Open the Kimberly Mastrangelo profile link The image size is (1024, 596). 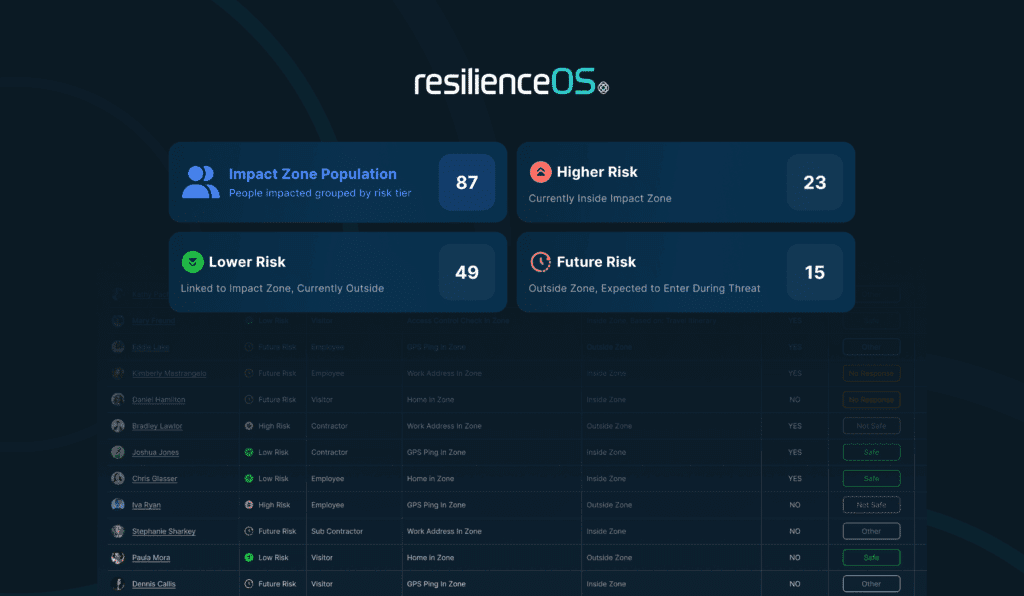click(x=169, y=373)
